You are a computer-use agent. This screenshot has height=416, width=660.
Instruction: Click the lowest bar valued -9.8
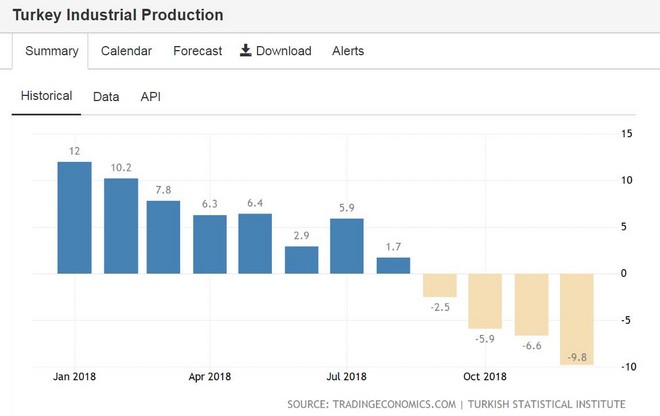coord(577,319)
